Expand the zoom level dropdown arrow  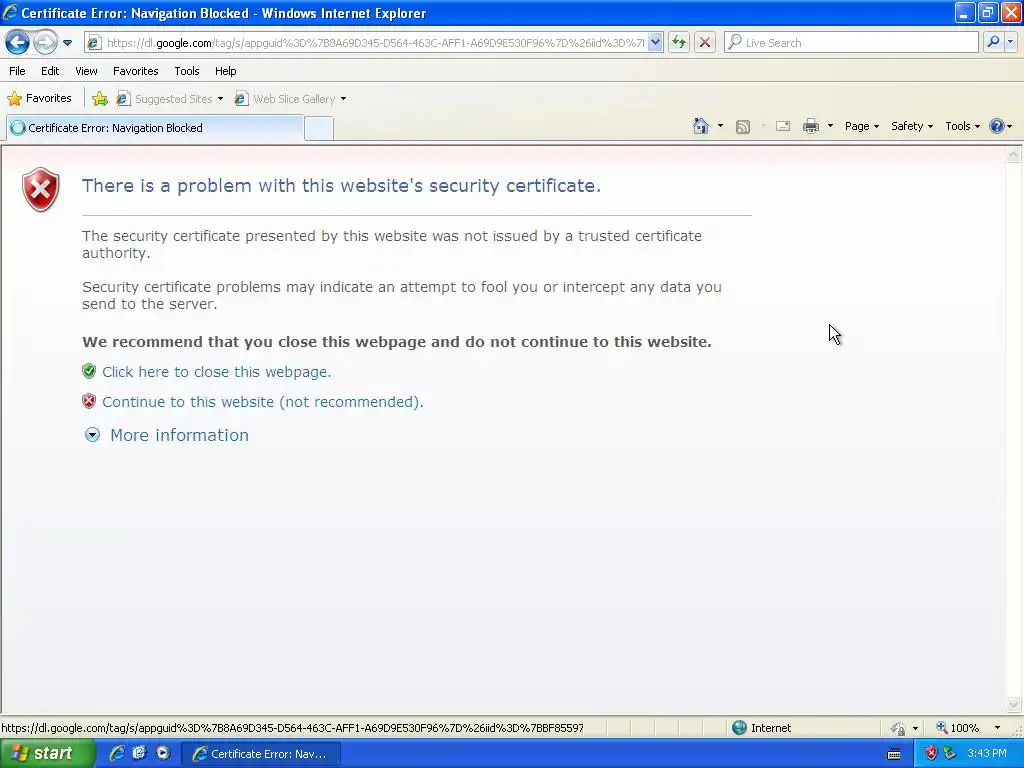coord(997,728)
